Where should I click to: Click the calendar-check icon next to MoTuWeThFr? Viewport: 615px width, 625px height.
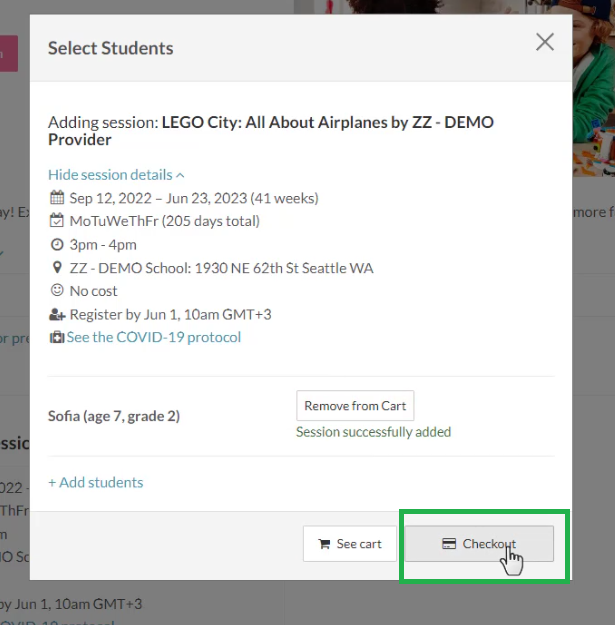pos(56,221)
